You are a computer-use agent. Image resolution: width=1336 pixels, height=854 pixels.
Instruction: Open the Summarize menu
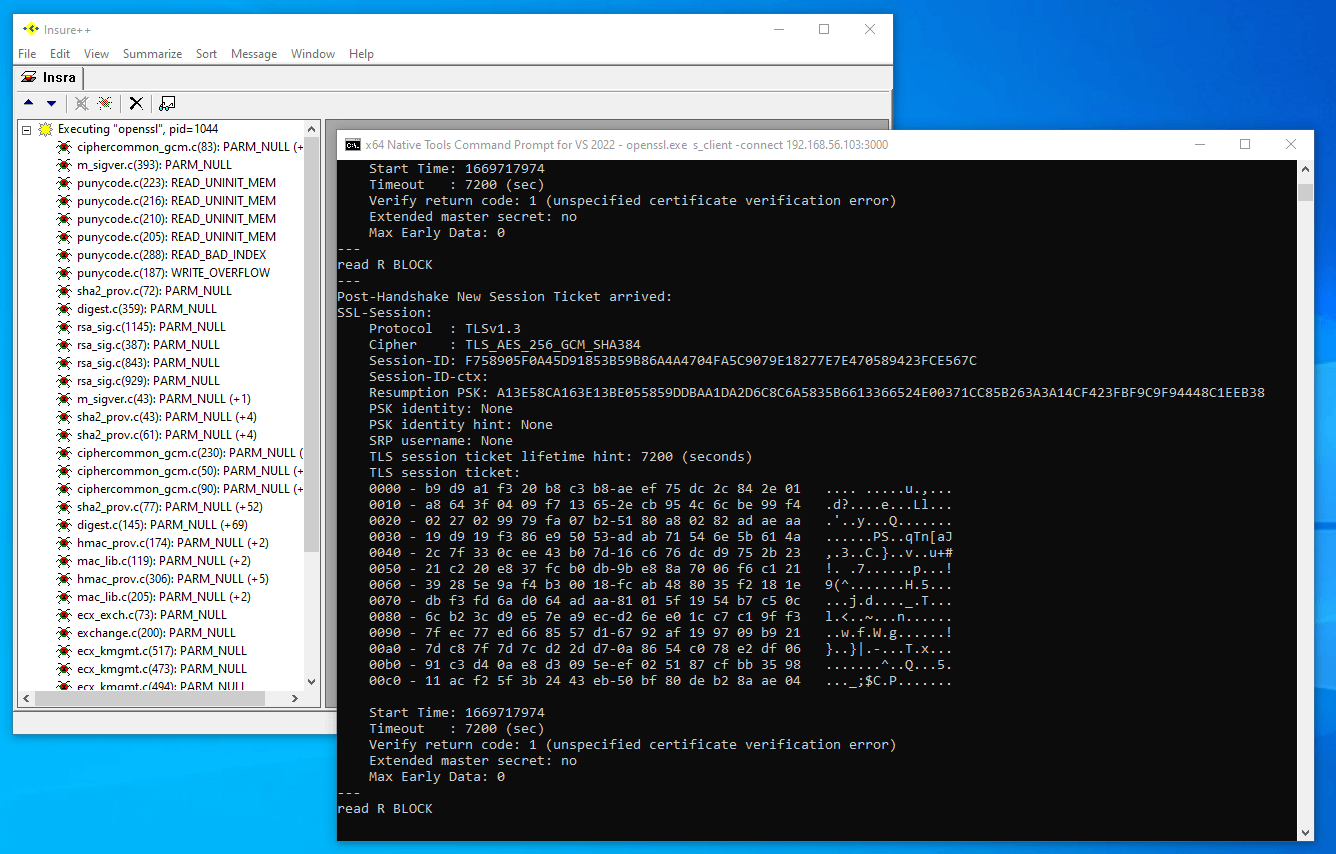(x=152, y=54)
